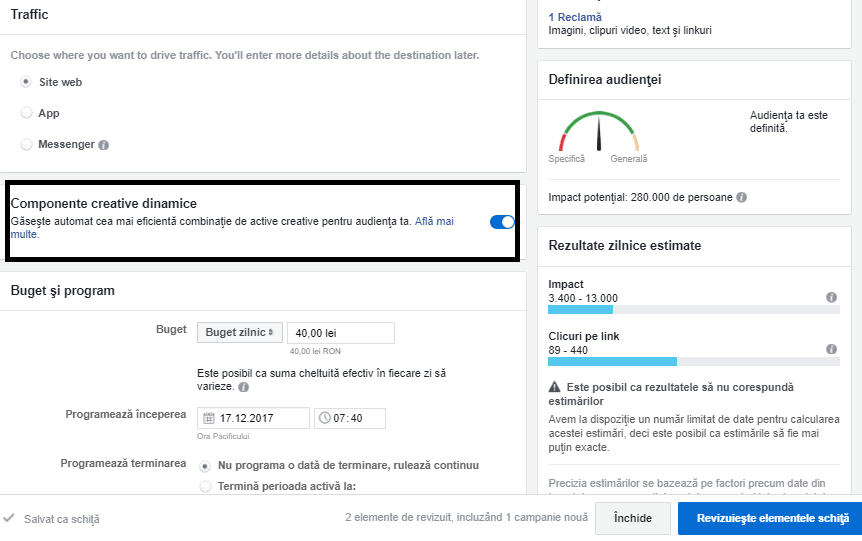Screen dimensions: 862x541
Task: Click the warning triangle icon in estimates
Action: [x=554, y=386]
